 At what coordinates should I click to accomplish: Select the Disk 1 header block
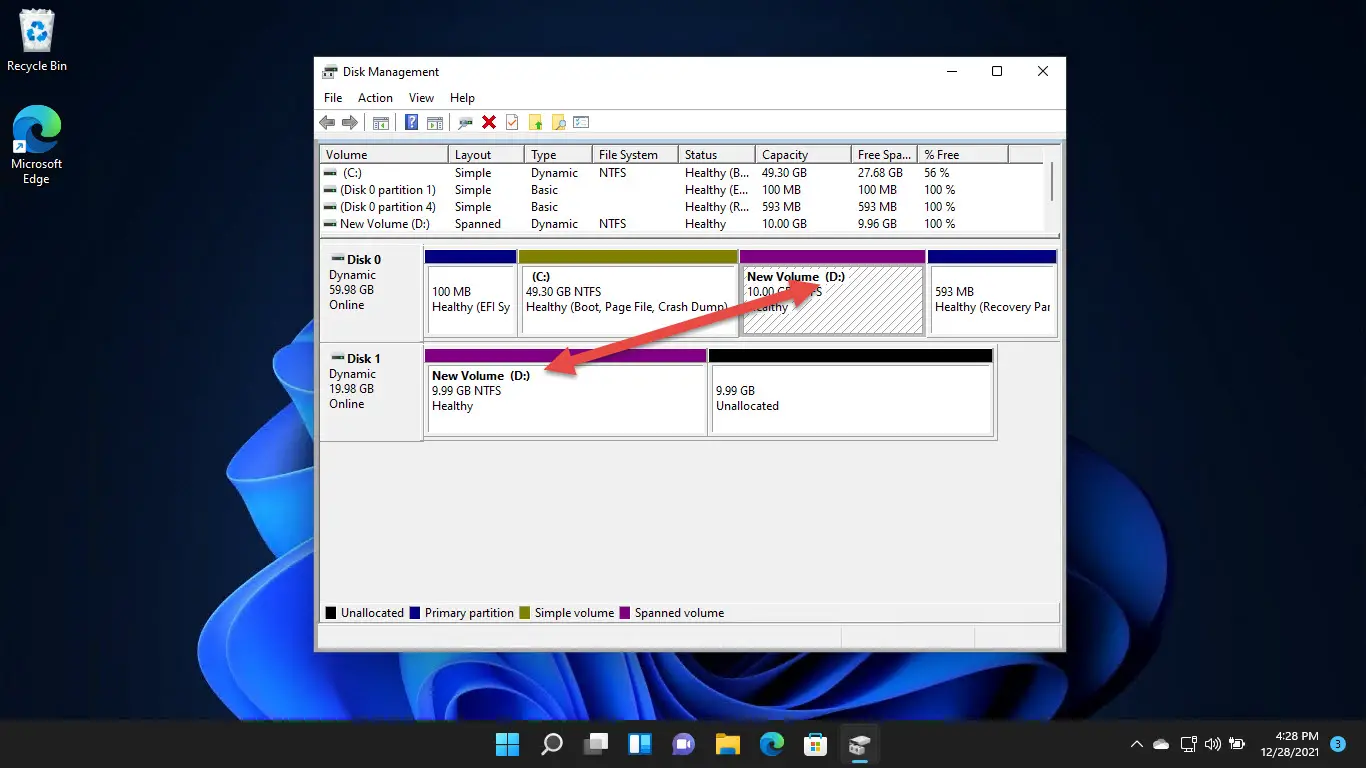(x=371, y=391)
